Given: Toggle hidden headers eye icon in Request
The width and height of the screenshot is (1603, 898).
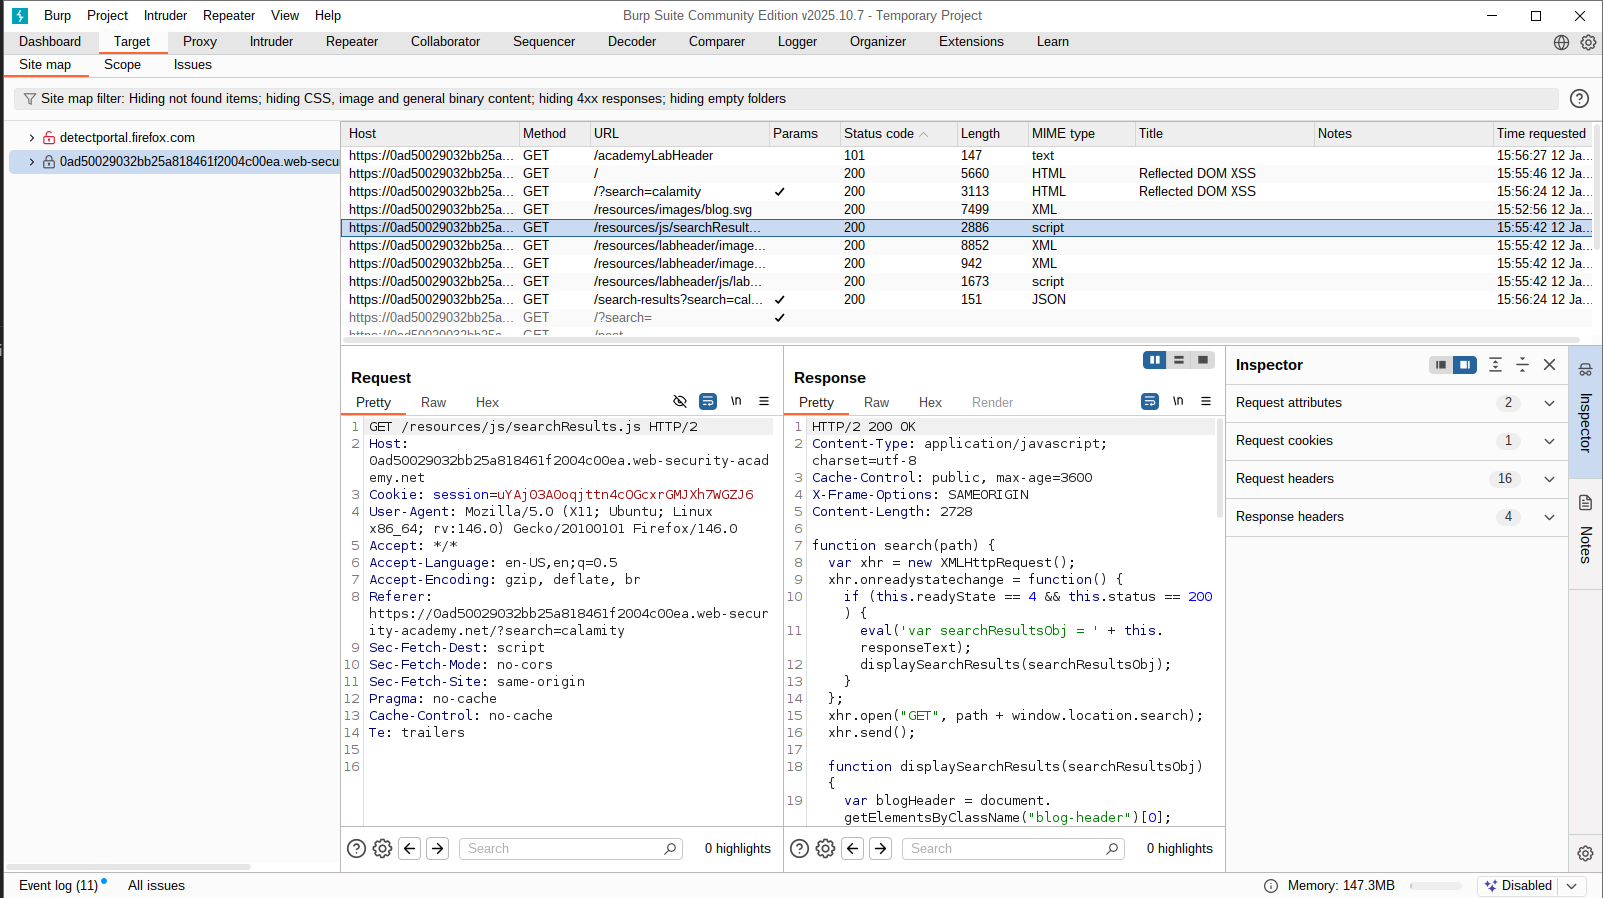Looking at the screenshot, I should click(680, 401).
